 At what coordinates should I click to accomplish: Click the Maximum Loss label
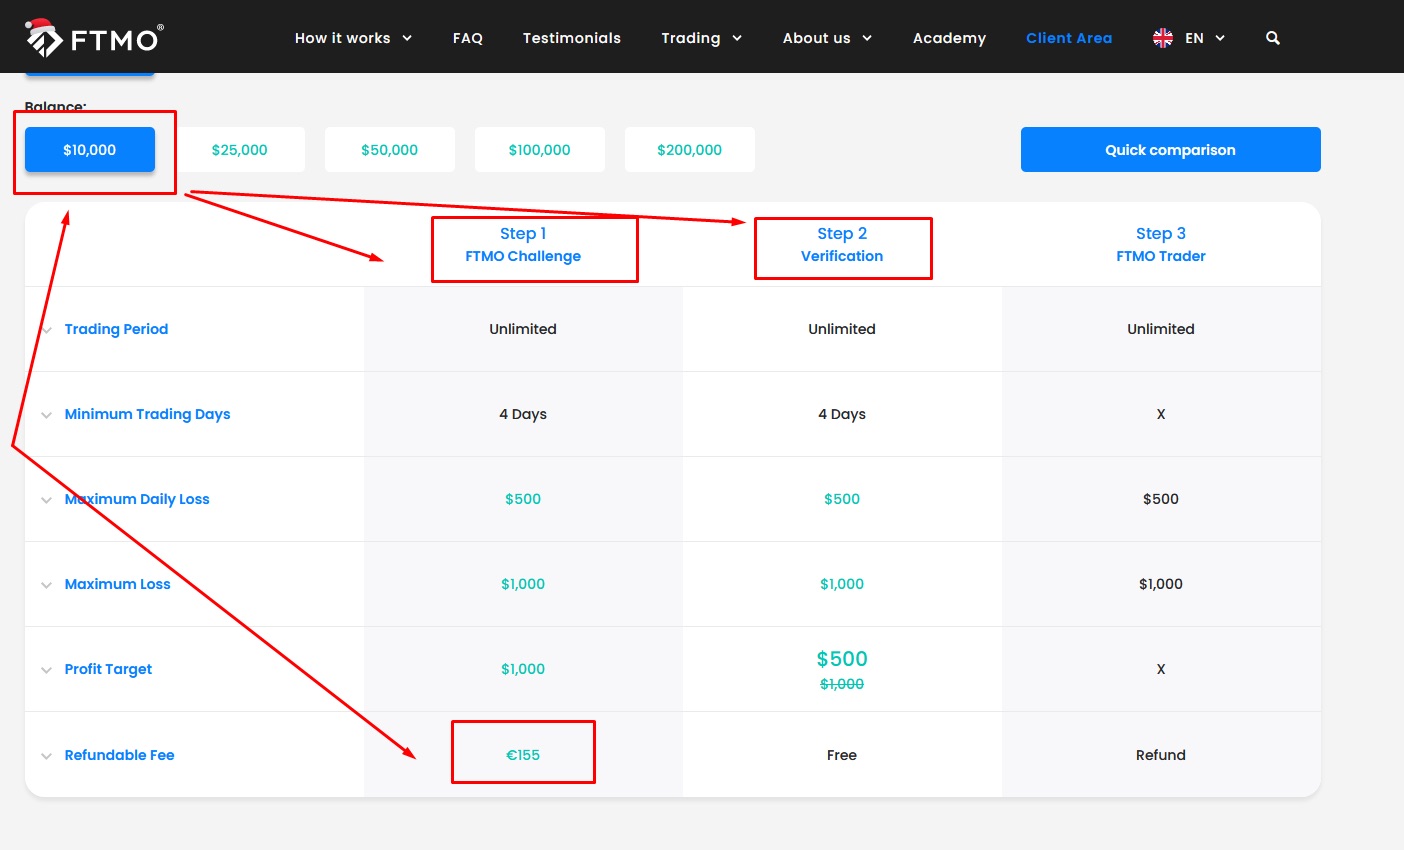tap(117, 584)
